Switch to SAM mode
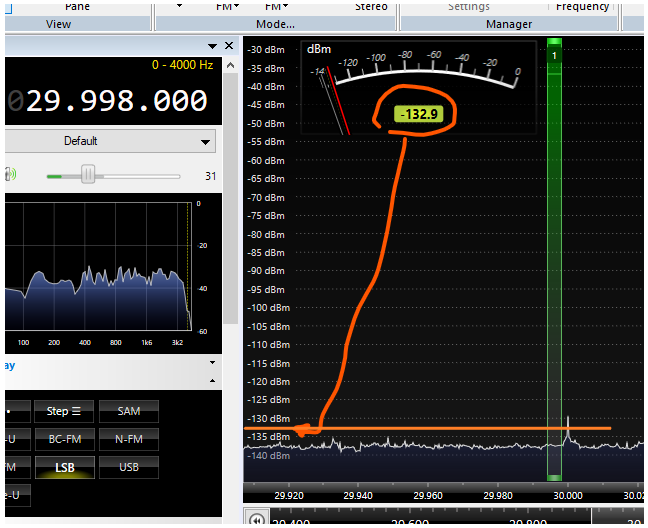The height and width of the screenshot is (528, 648). pos(129,411)
